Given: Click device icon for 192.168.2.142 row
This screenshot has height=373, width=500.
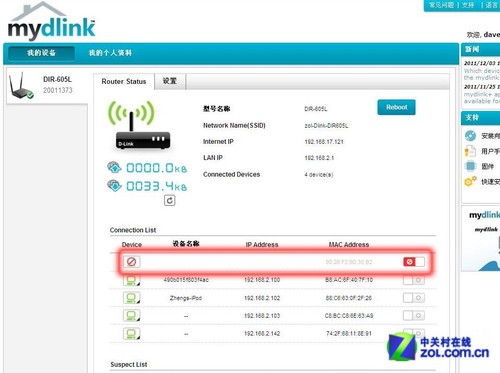Looking at the screenshot, I should point(132,333).
